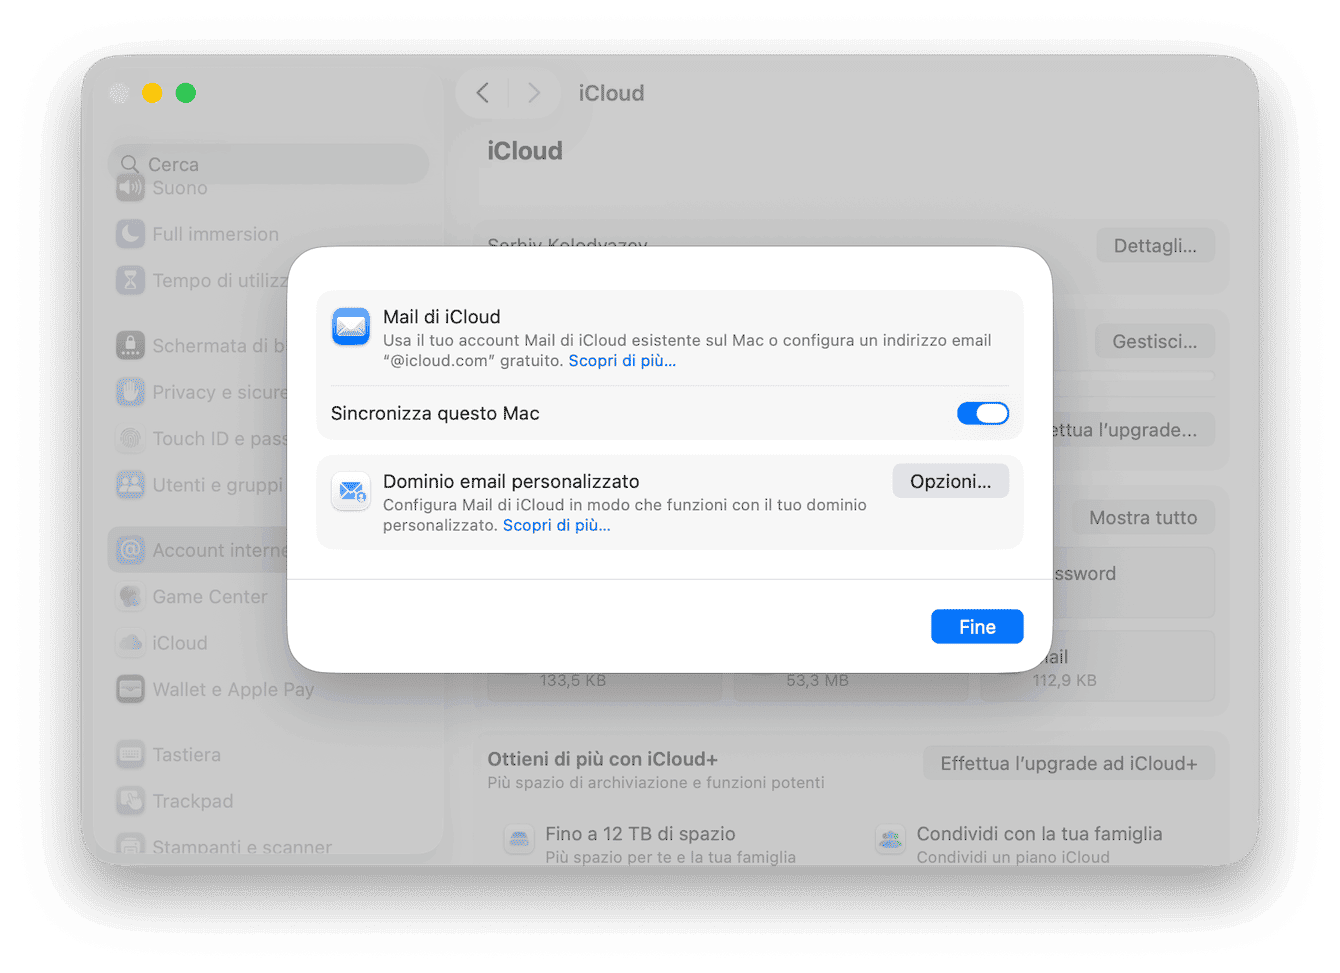
Task: Click the Ottieni di più con iCloud+ heading
Action: pos(602,759)
